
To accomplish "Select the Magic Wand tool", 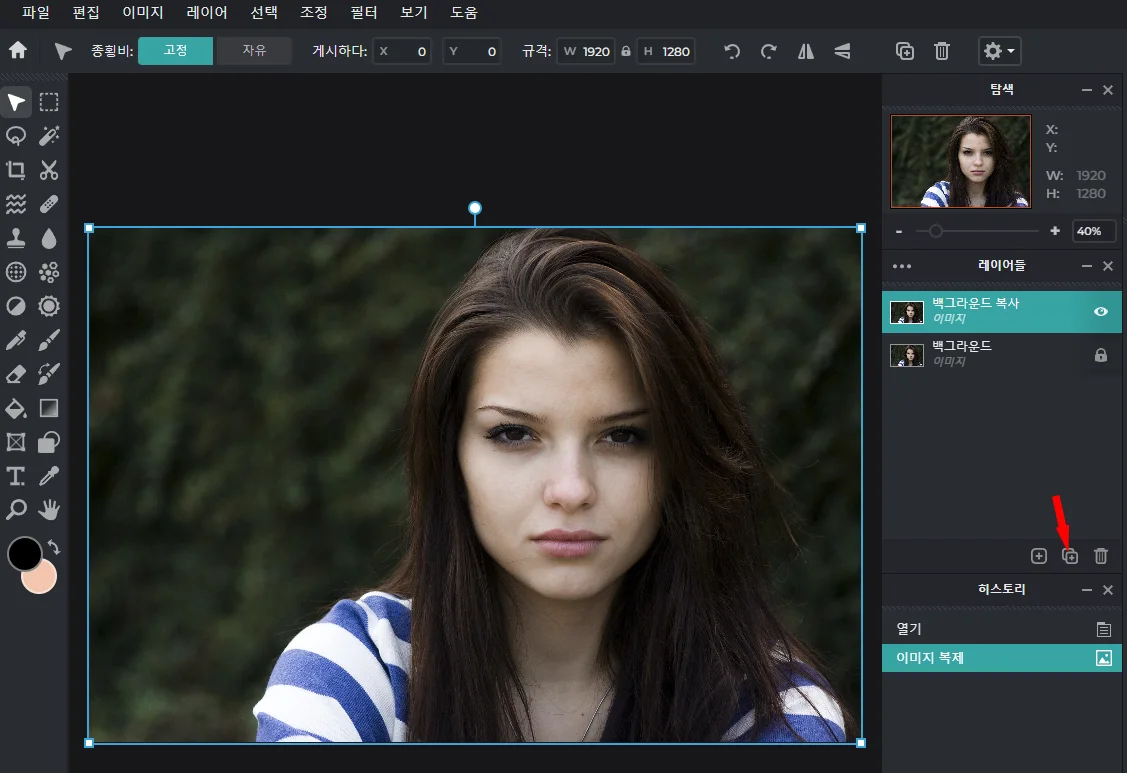I will [49, 136].
